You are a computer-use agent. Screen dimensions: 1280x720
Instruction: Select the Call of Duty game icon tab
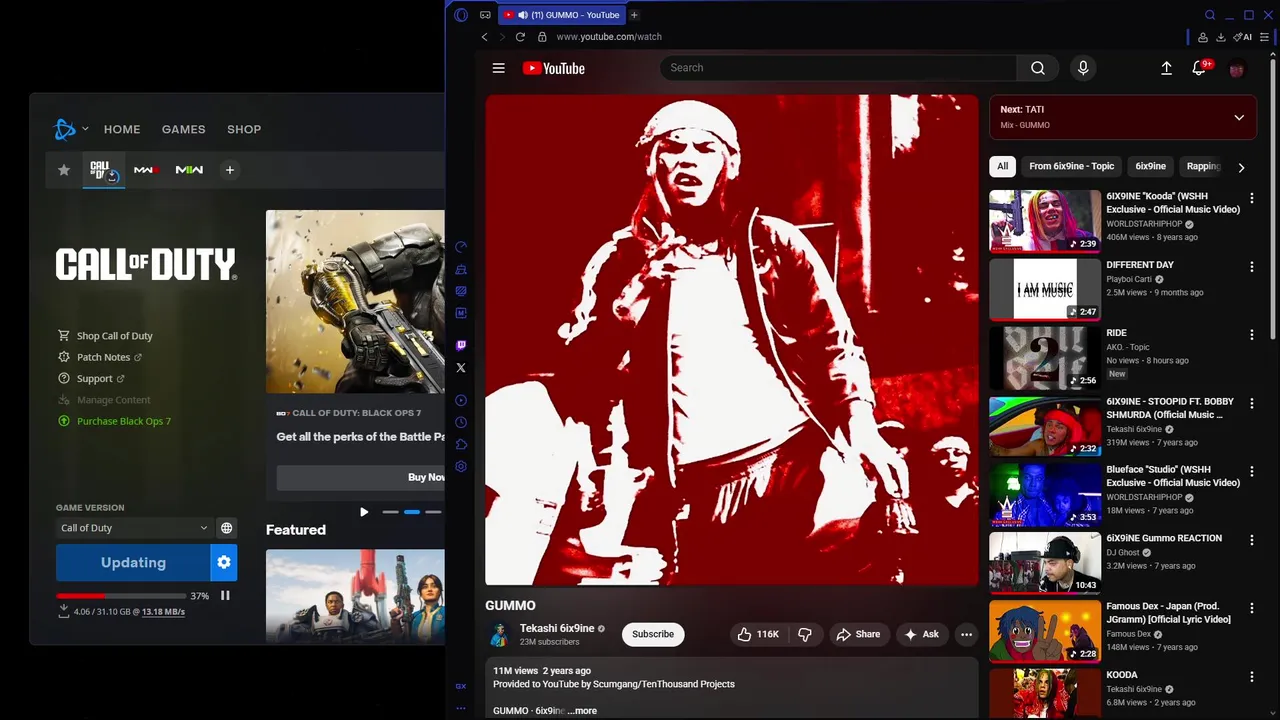pos(102,170)
